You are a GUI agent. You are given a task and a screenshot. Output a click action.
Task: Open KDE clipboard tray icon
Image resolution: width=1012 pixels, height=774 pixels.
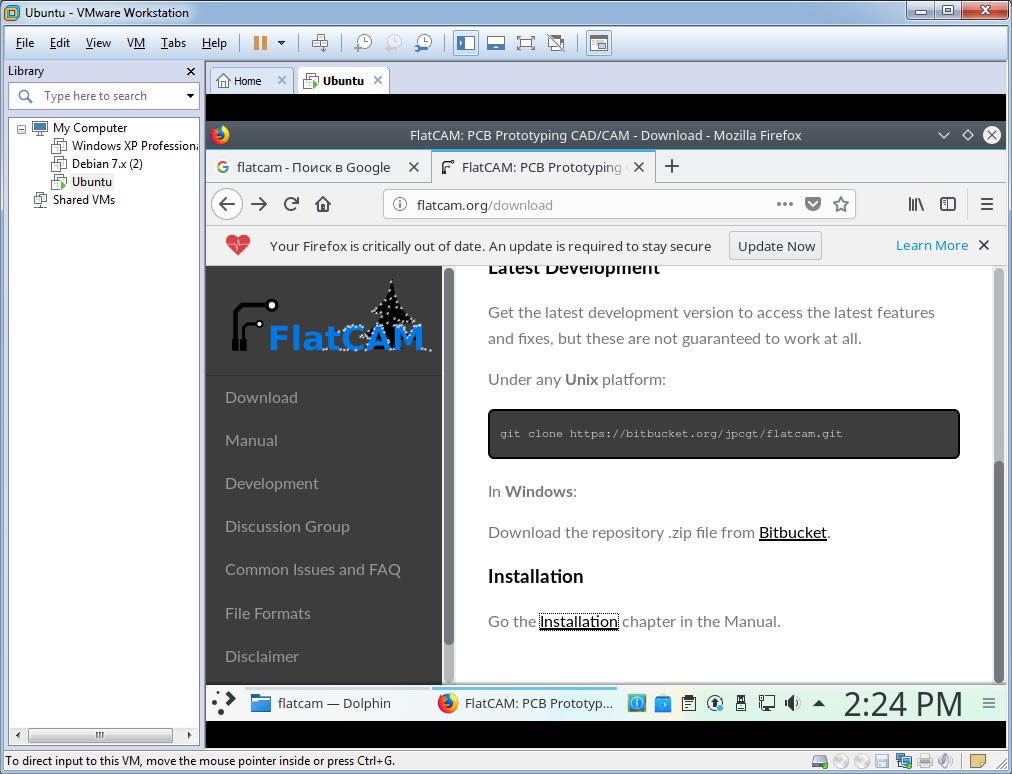pos(689,704)
